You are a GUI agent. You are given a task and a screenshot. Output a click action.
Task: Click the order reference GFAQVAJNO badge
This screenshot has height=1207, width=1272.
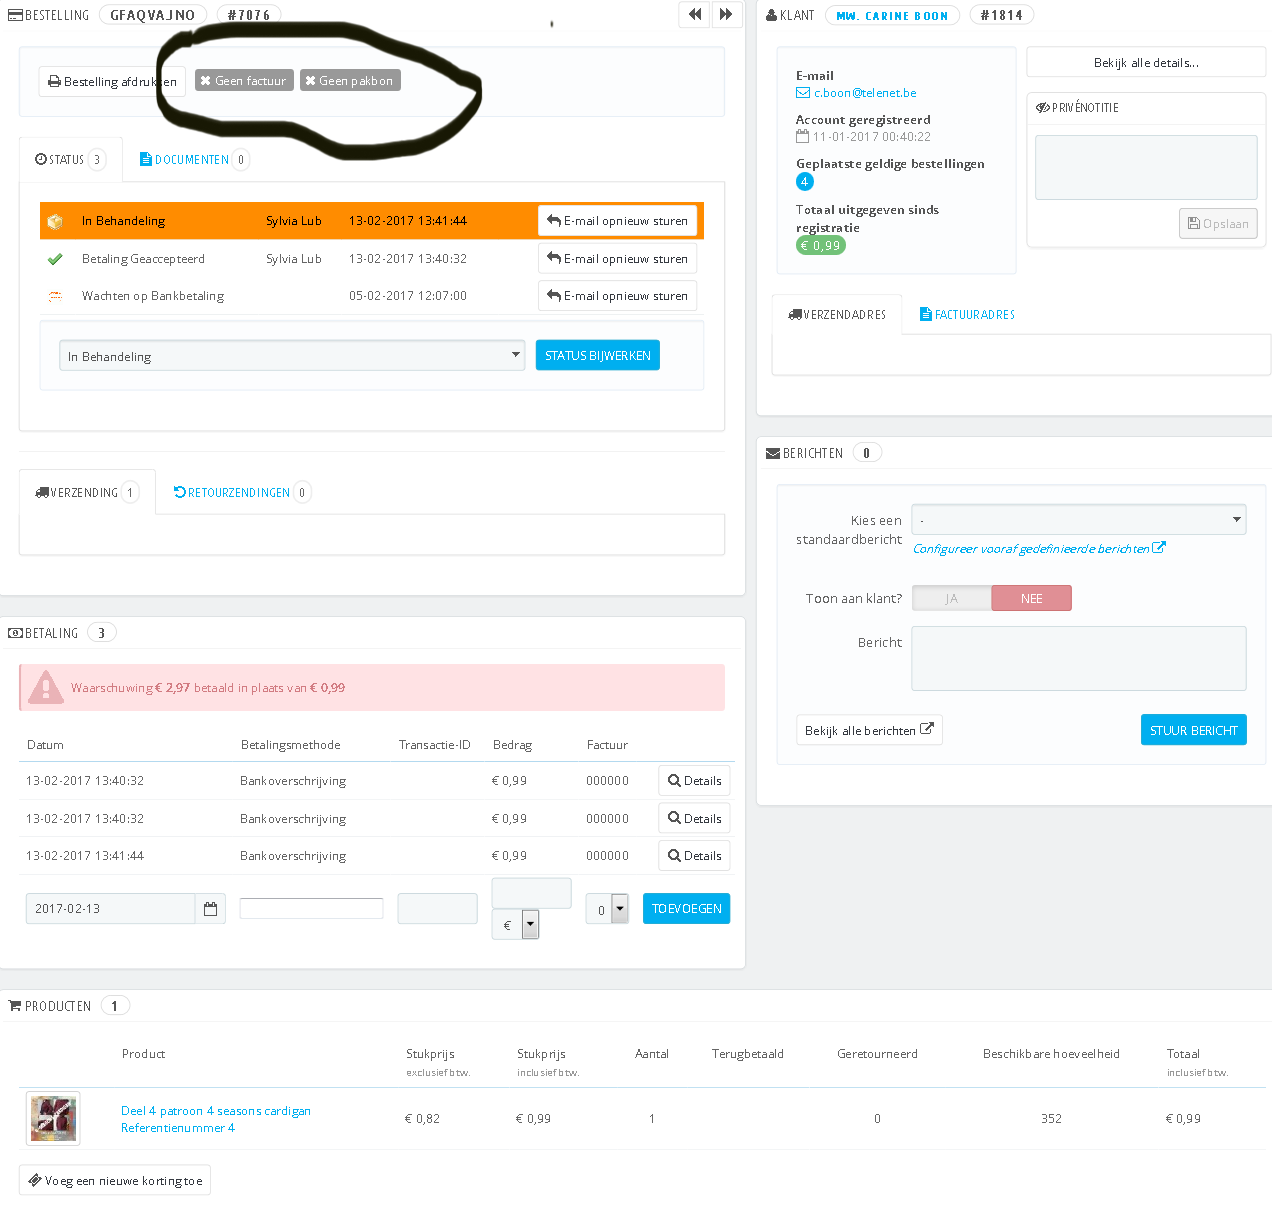tap(153, 15)
